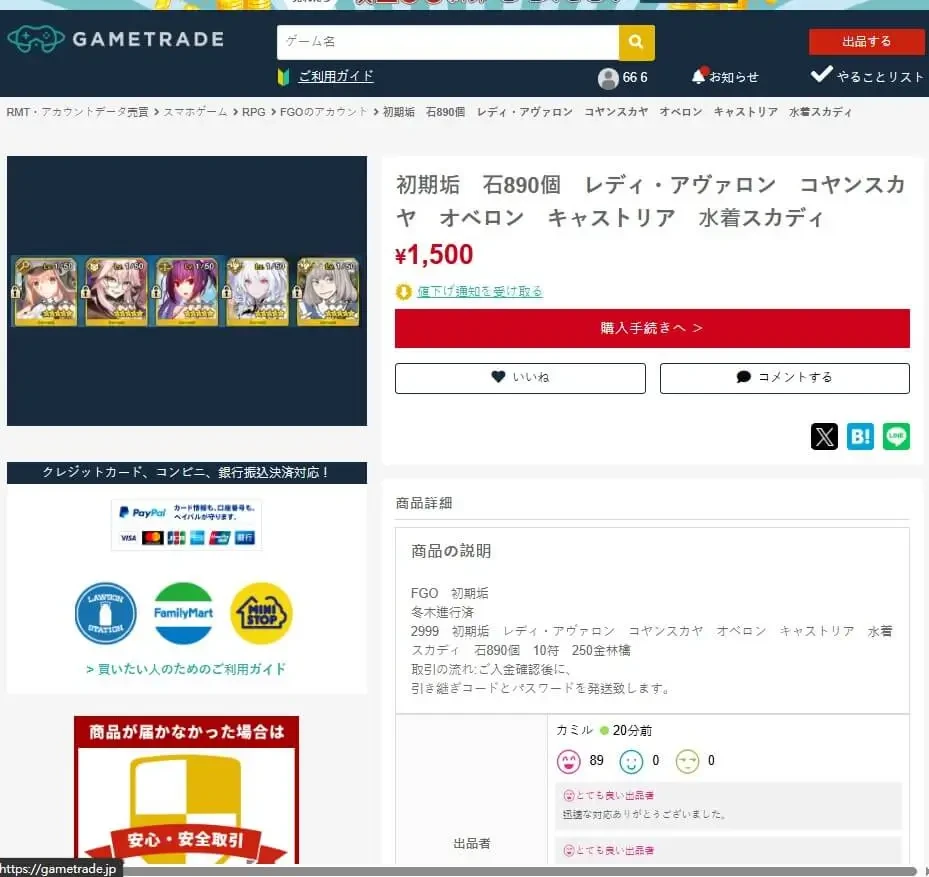
Task: Open the RPG breadcrumb link
Action: 254,112
